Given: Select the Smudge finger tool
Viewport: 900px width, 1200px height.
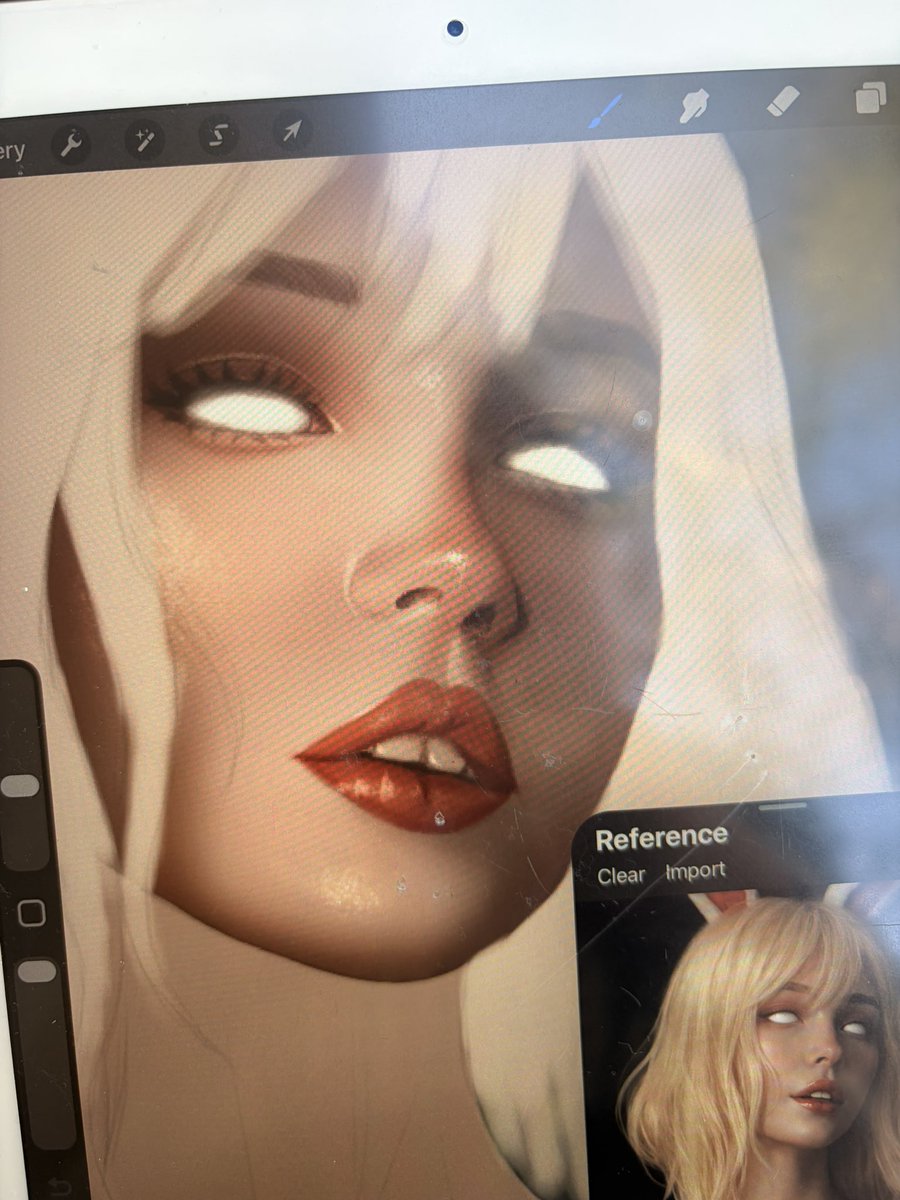Looking at the screenshot, I should tap(694, 105).
